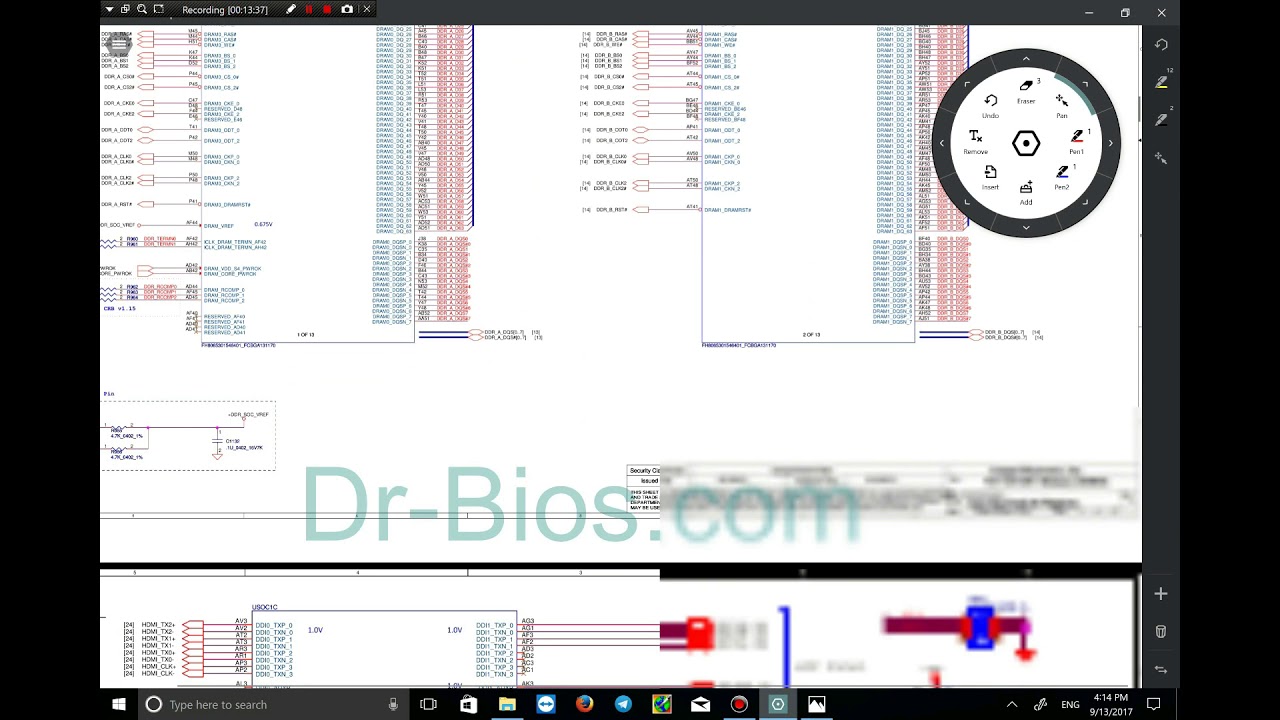Click the ENG language indicator

click(1070, 704)
